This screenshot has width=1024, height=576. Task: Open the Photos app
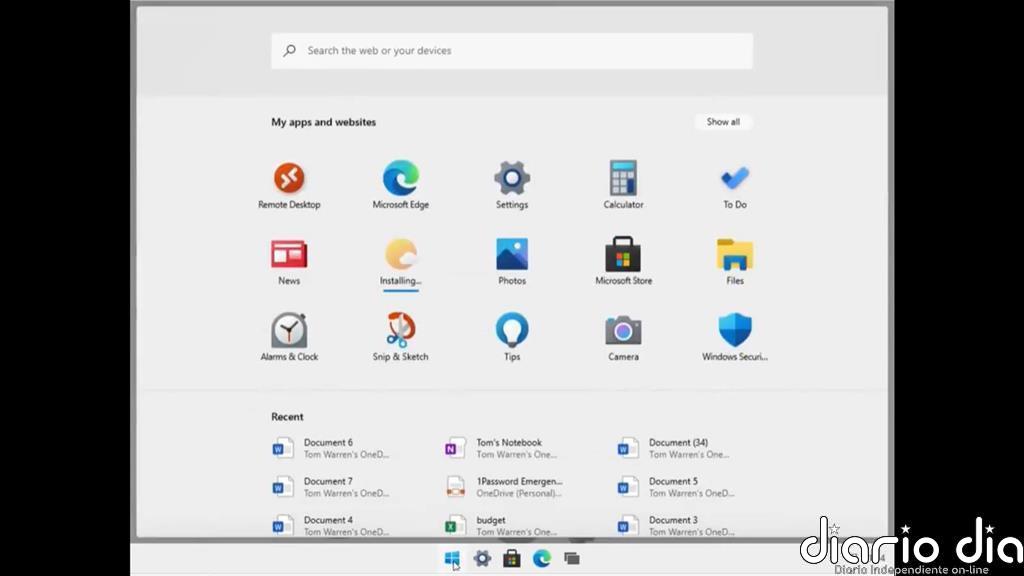(512, 256)
